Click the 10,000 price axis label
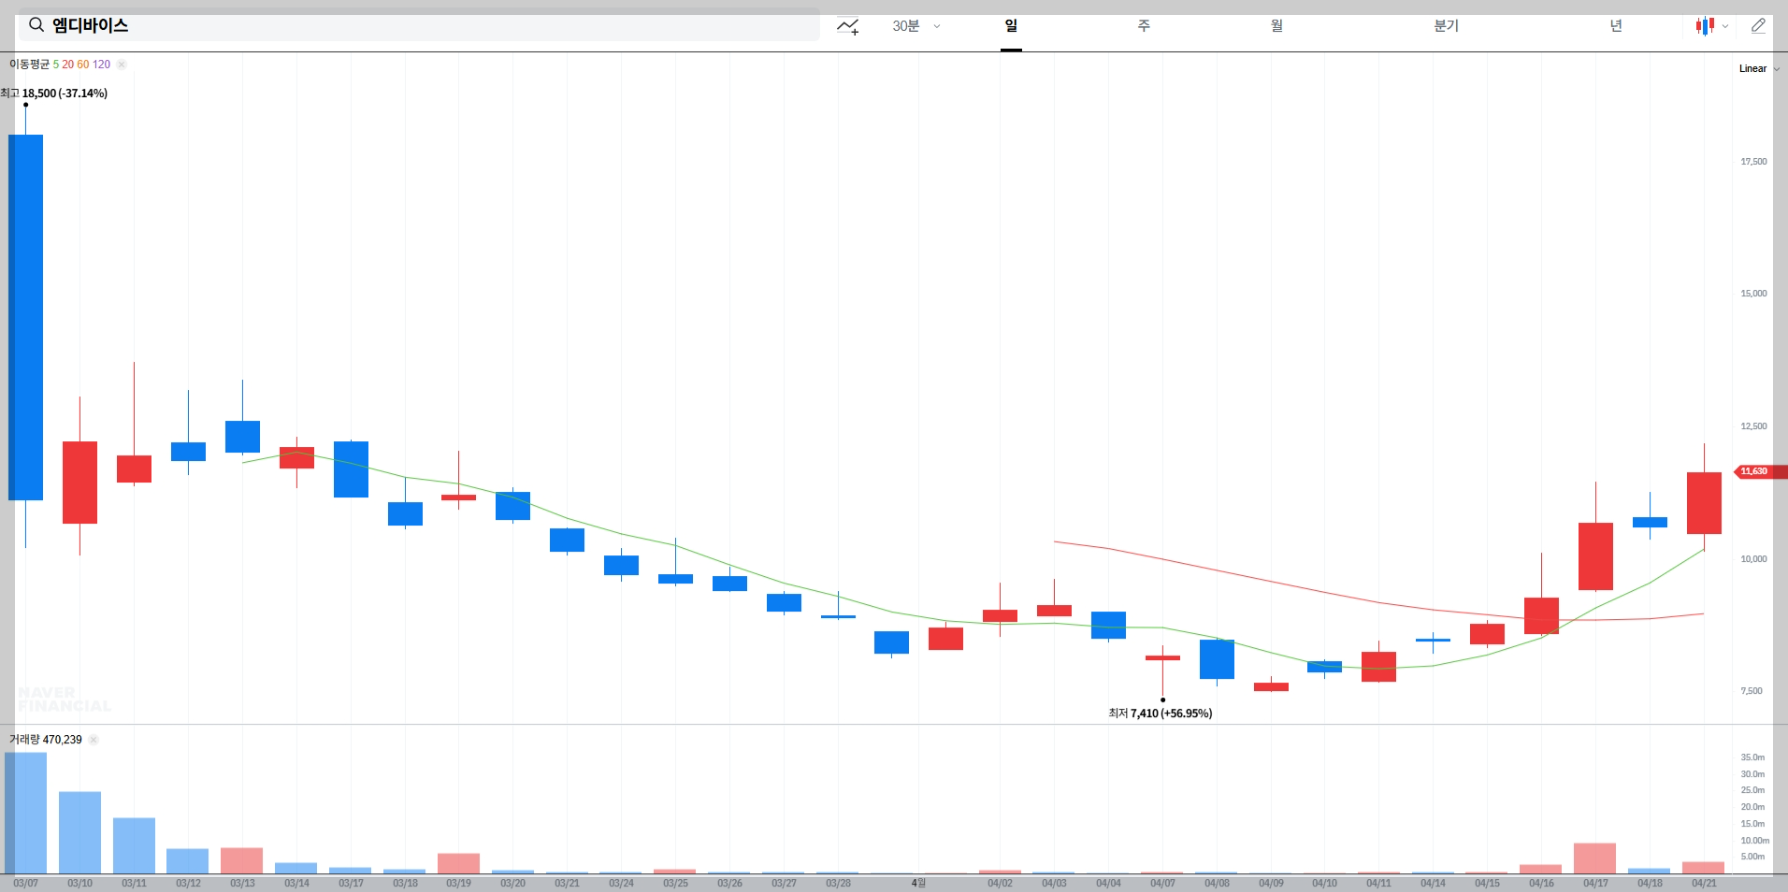Viewport: 1788px width, 892px height. [1754, 559]
